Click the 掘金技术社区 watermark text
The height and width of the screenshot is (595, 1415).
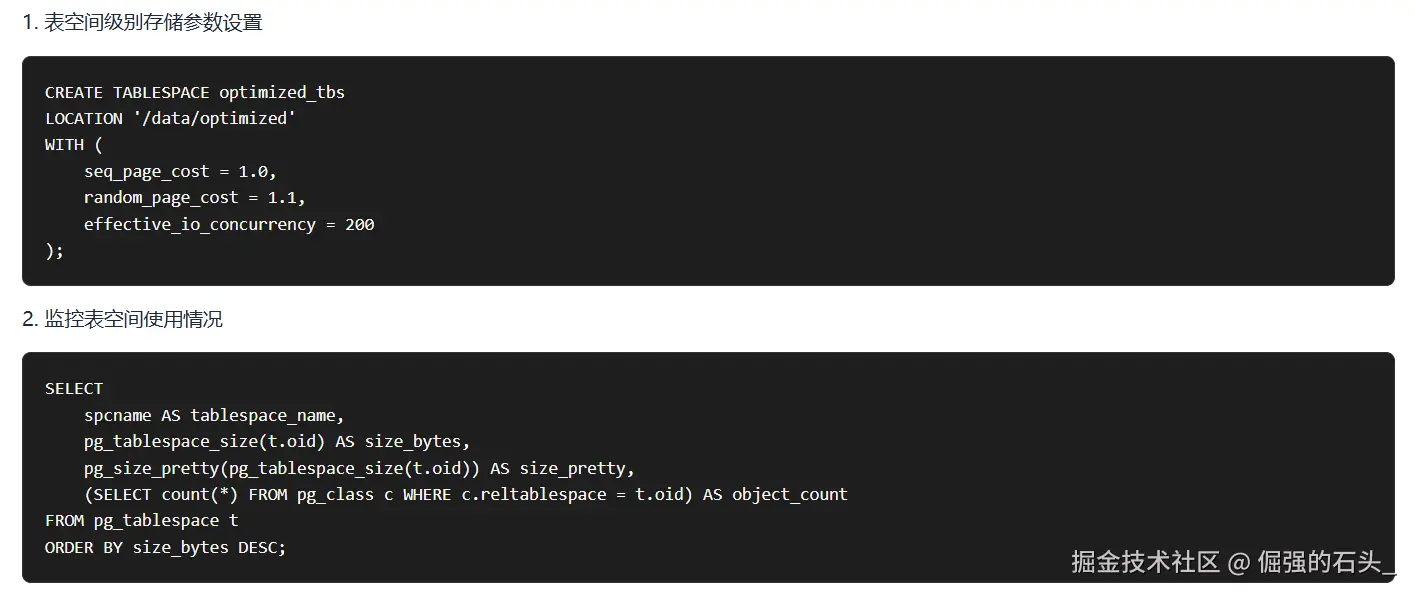tap(1145, 562)
